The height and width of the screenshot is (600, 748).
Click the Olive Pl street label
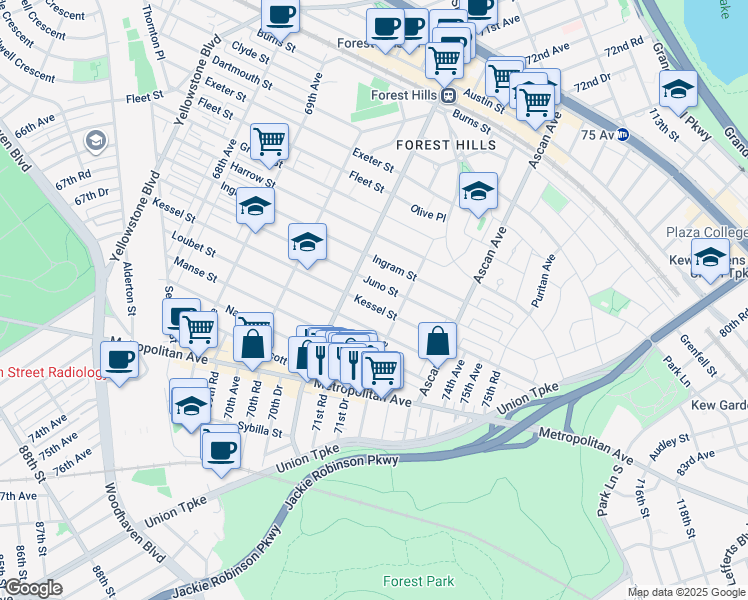[x=428, y=213]
